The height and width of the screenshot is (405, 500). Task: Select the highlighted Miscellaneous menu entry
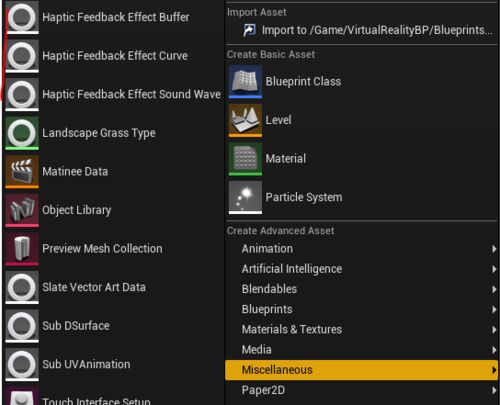tap(361, 370)
